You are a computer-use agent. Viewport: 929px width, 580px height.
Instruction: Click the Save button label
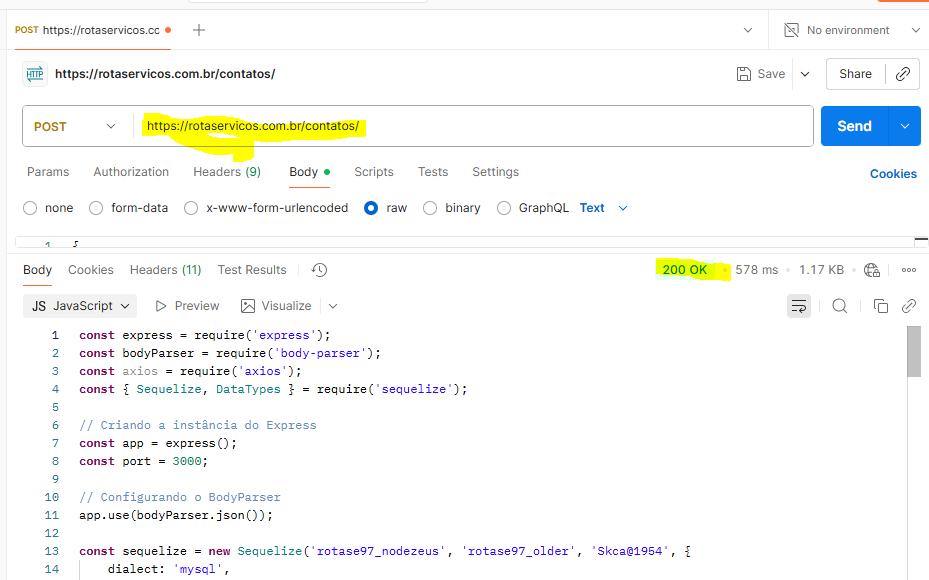pyautogui.click(x=771, y=74)
